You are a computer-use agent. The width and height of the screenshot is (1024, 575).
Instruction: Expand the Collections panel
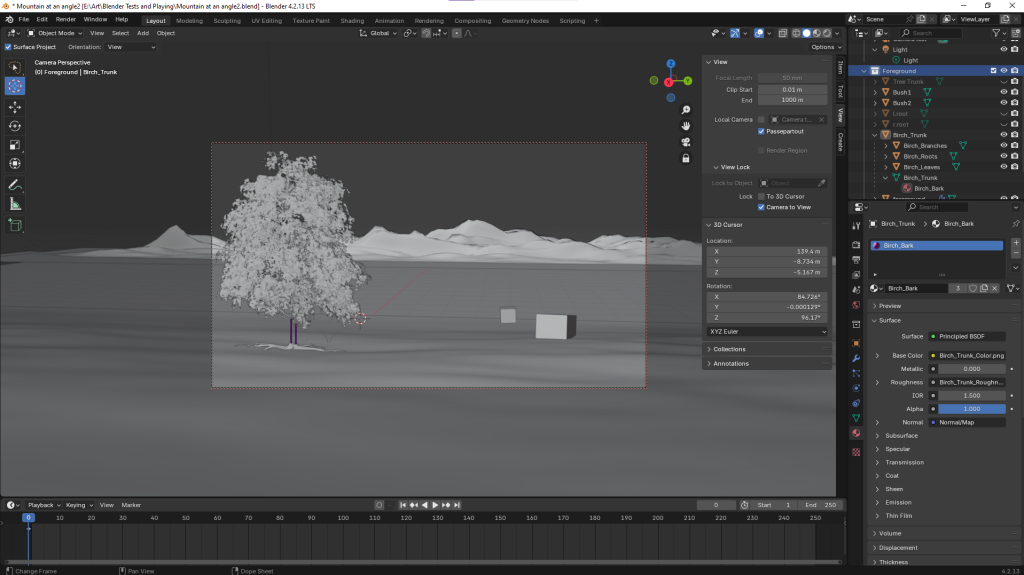[x=729, y=349]
